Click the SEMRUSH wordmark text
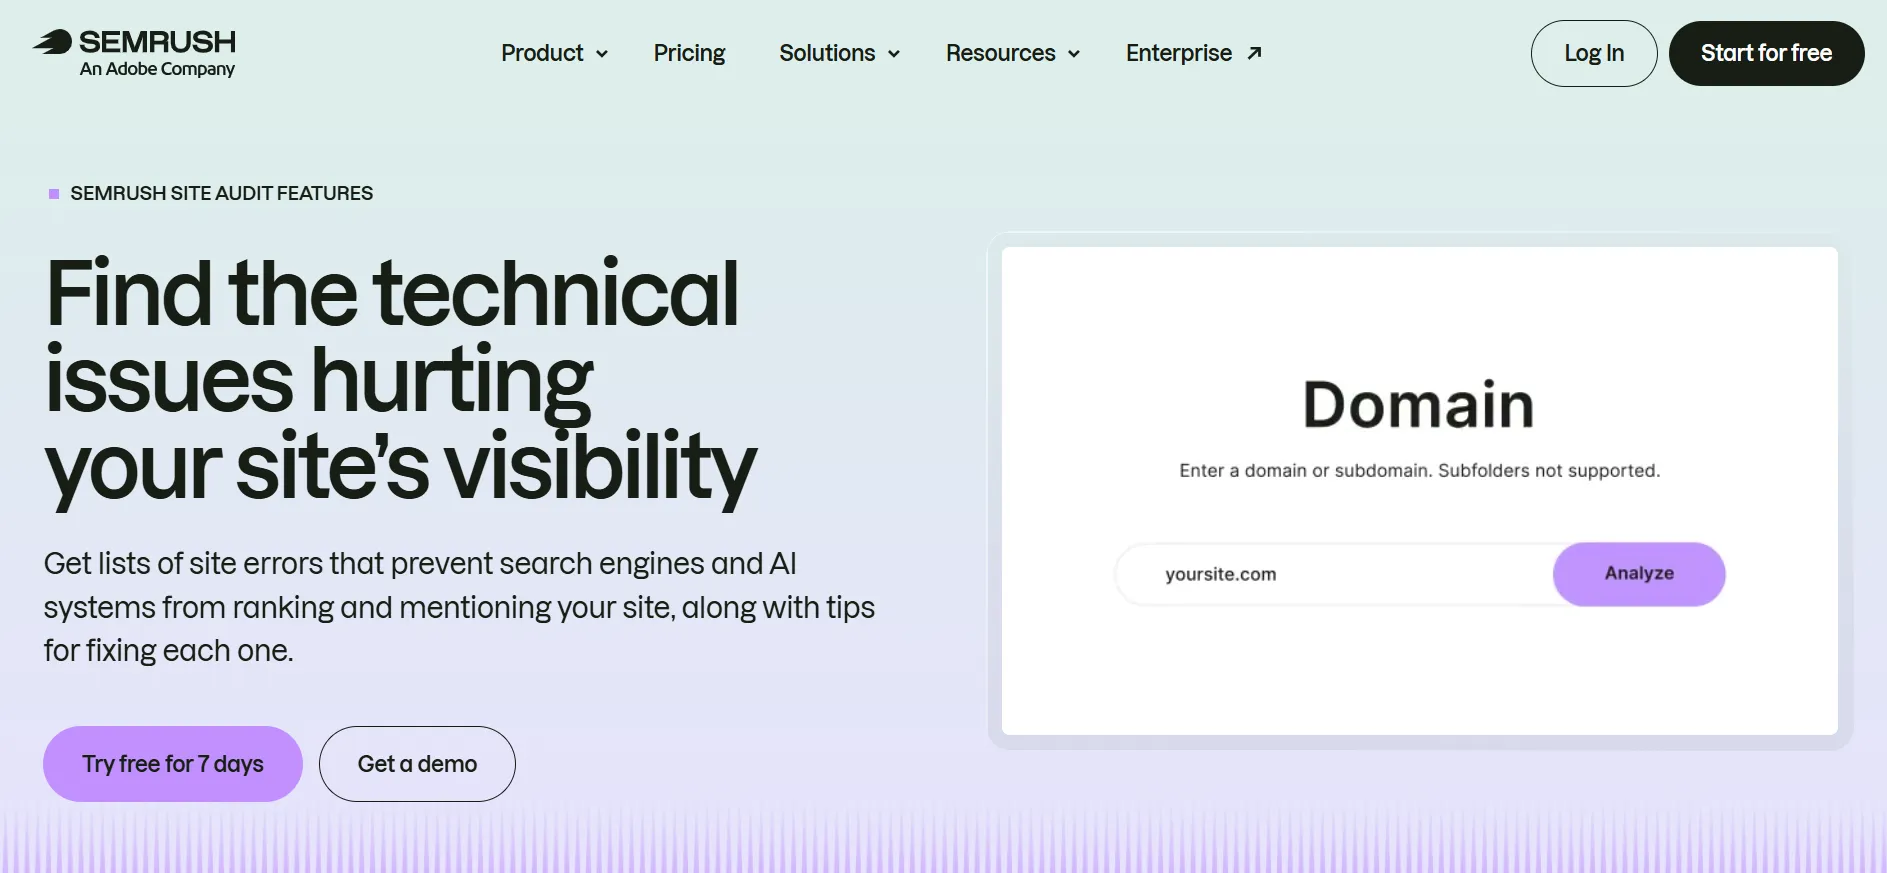The width and height of the screenshot is (1887, 873). coord(157,42)
